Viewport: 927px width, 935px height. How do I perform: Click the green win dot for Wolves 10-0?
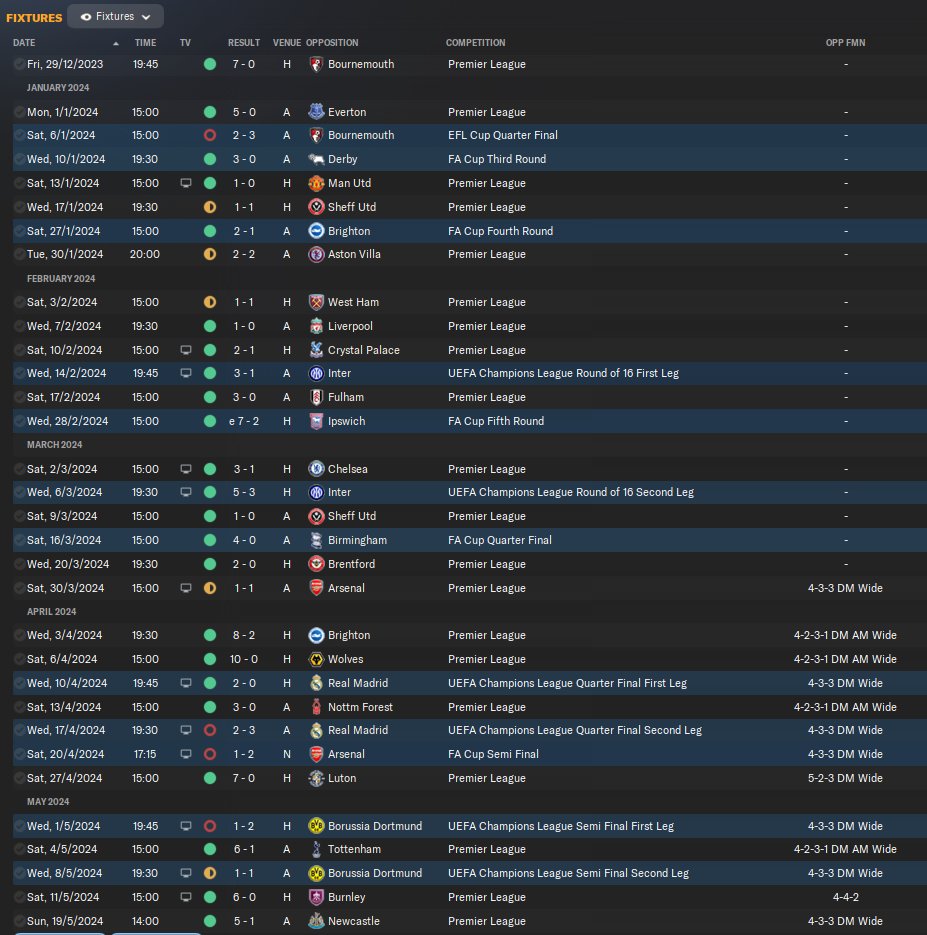[210, 659]
